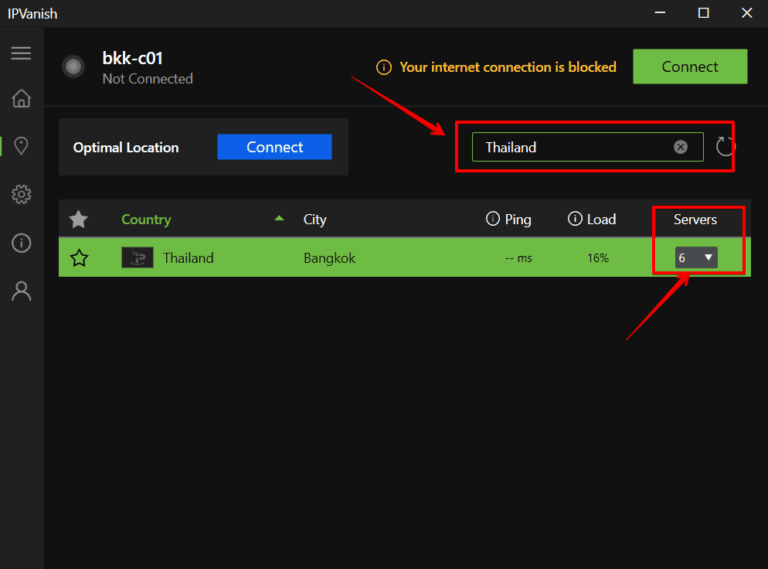Favorite the Thailand server row
768x569 pixels.
(79, 258)
